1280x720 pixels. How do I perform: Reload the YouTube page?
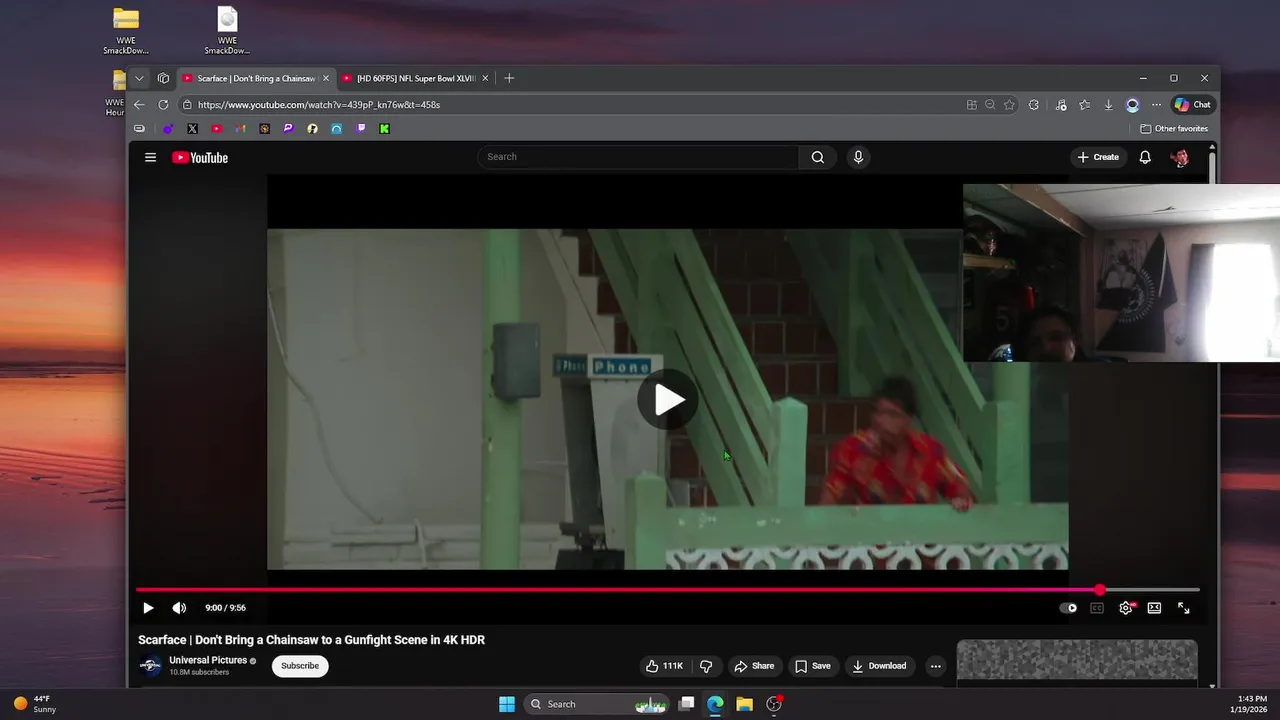coord(163,104)
